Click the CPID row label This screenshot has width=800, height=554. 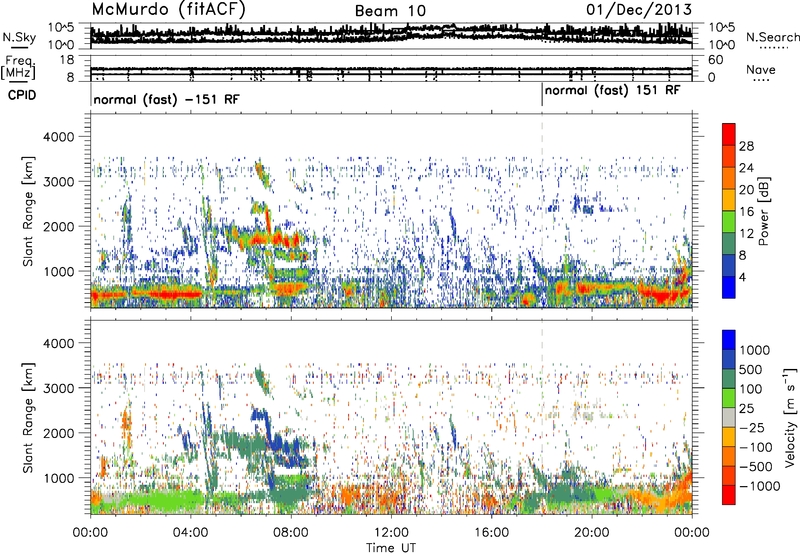click(22, 95)
